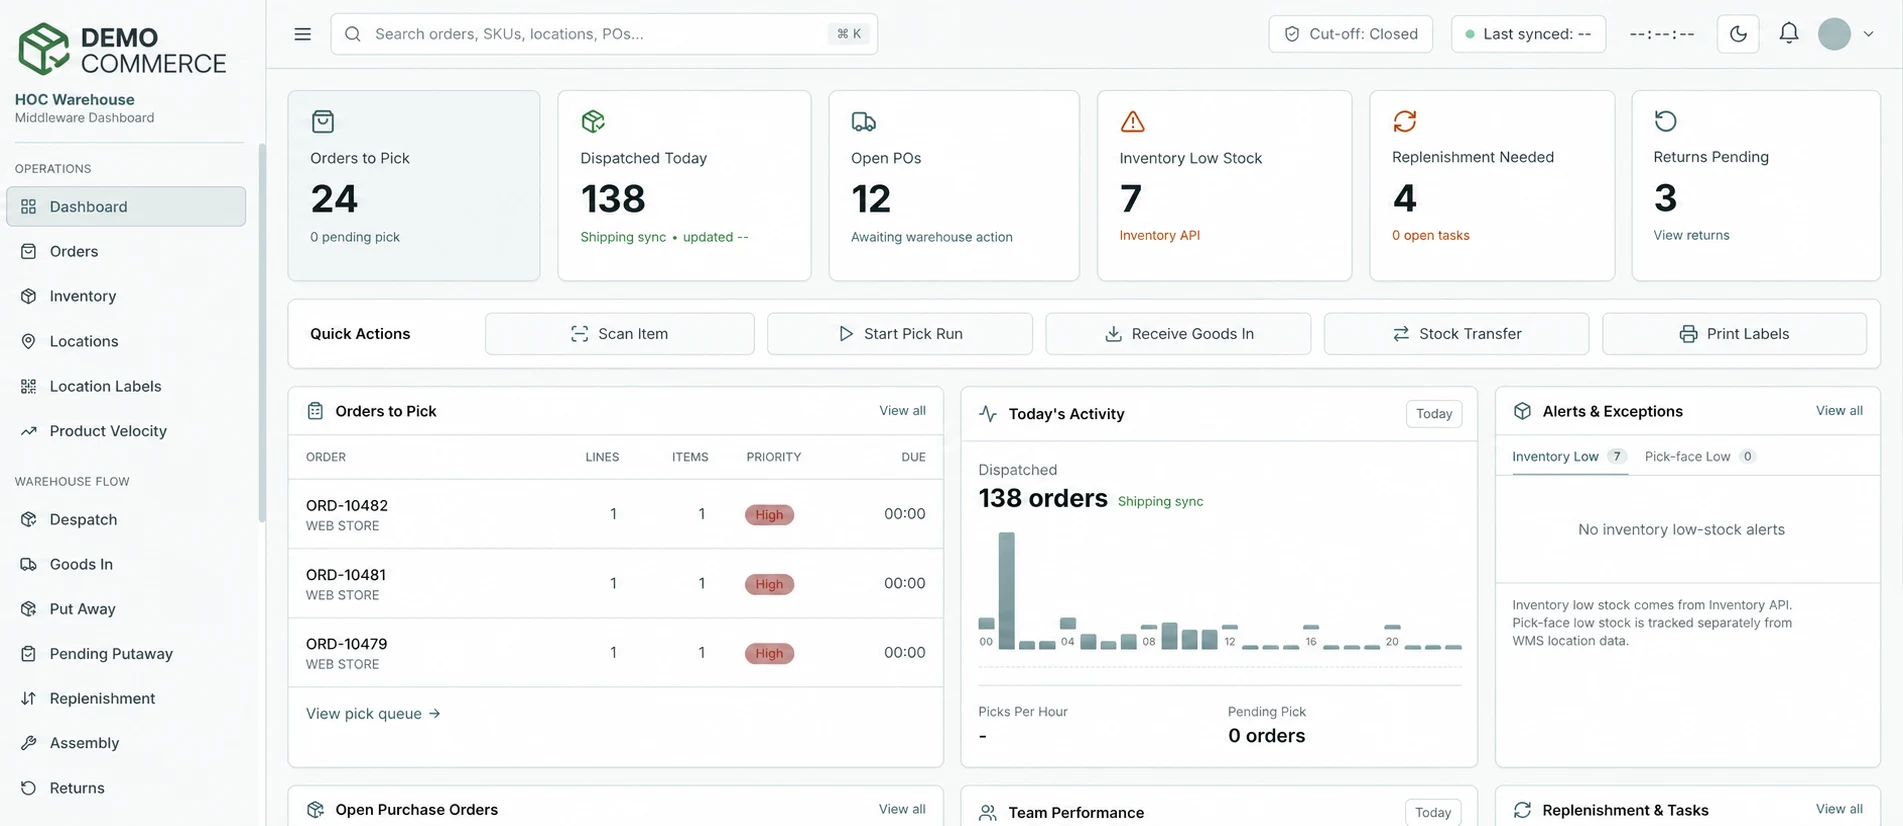This screenshot has width=1903, height=826.
Task: Switch to Pick-face Low tab
Action: (x=1699, y=457)
